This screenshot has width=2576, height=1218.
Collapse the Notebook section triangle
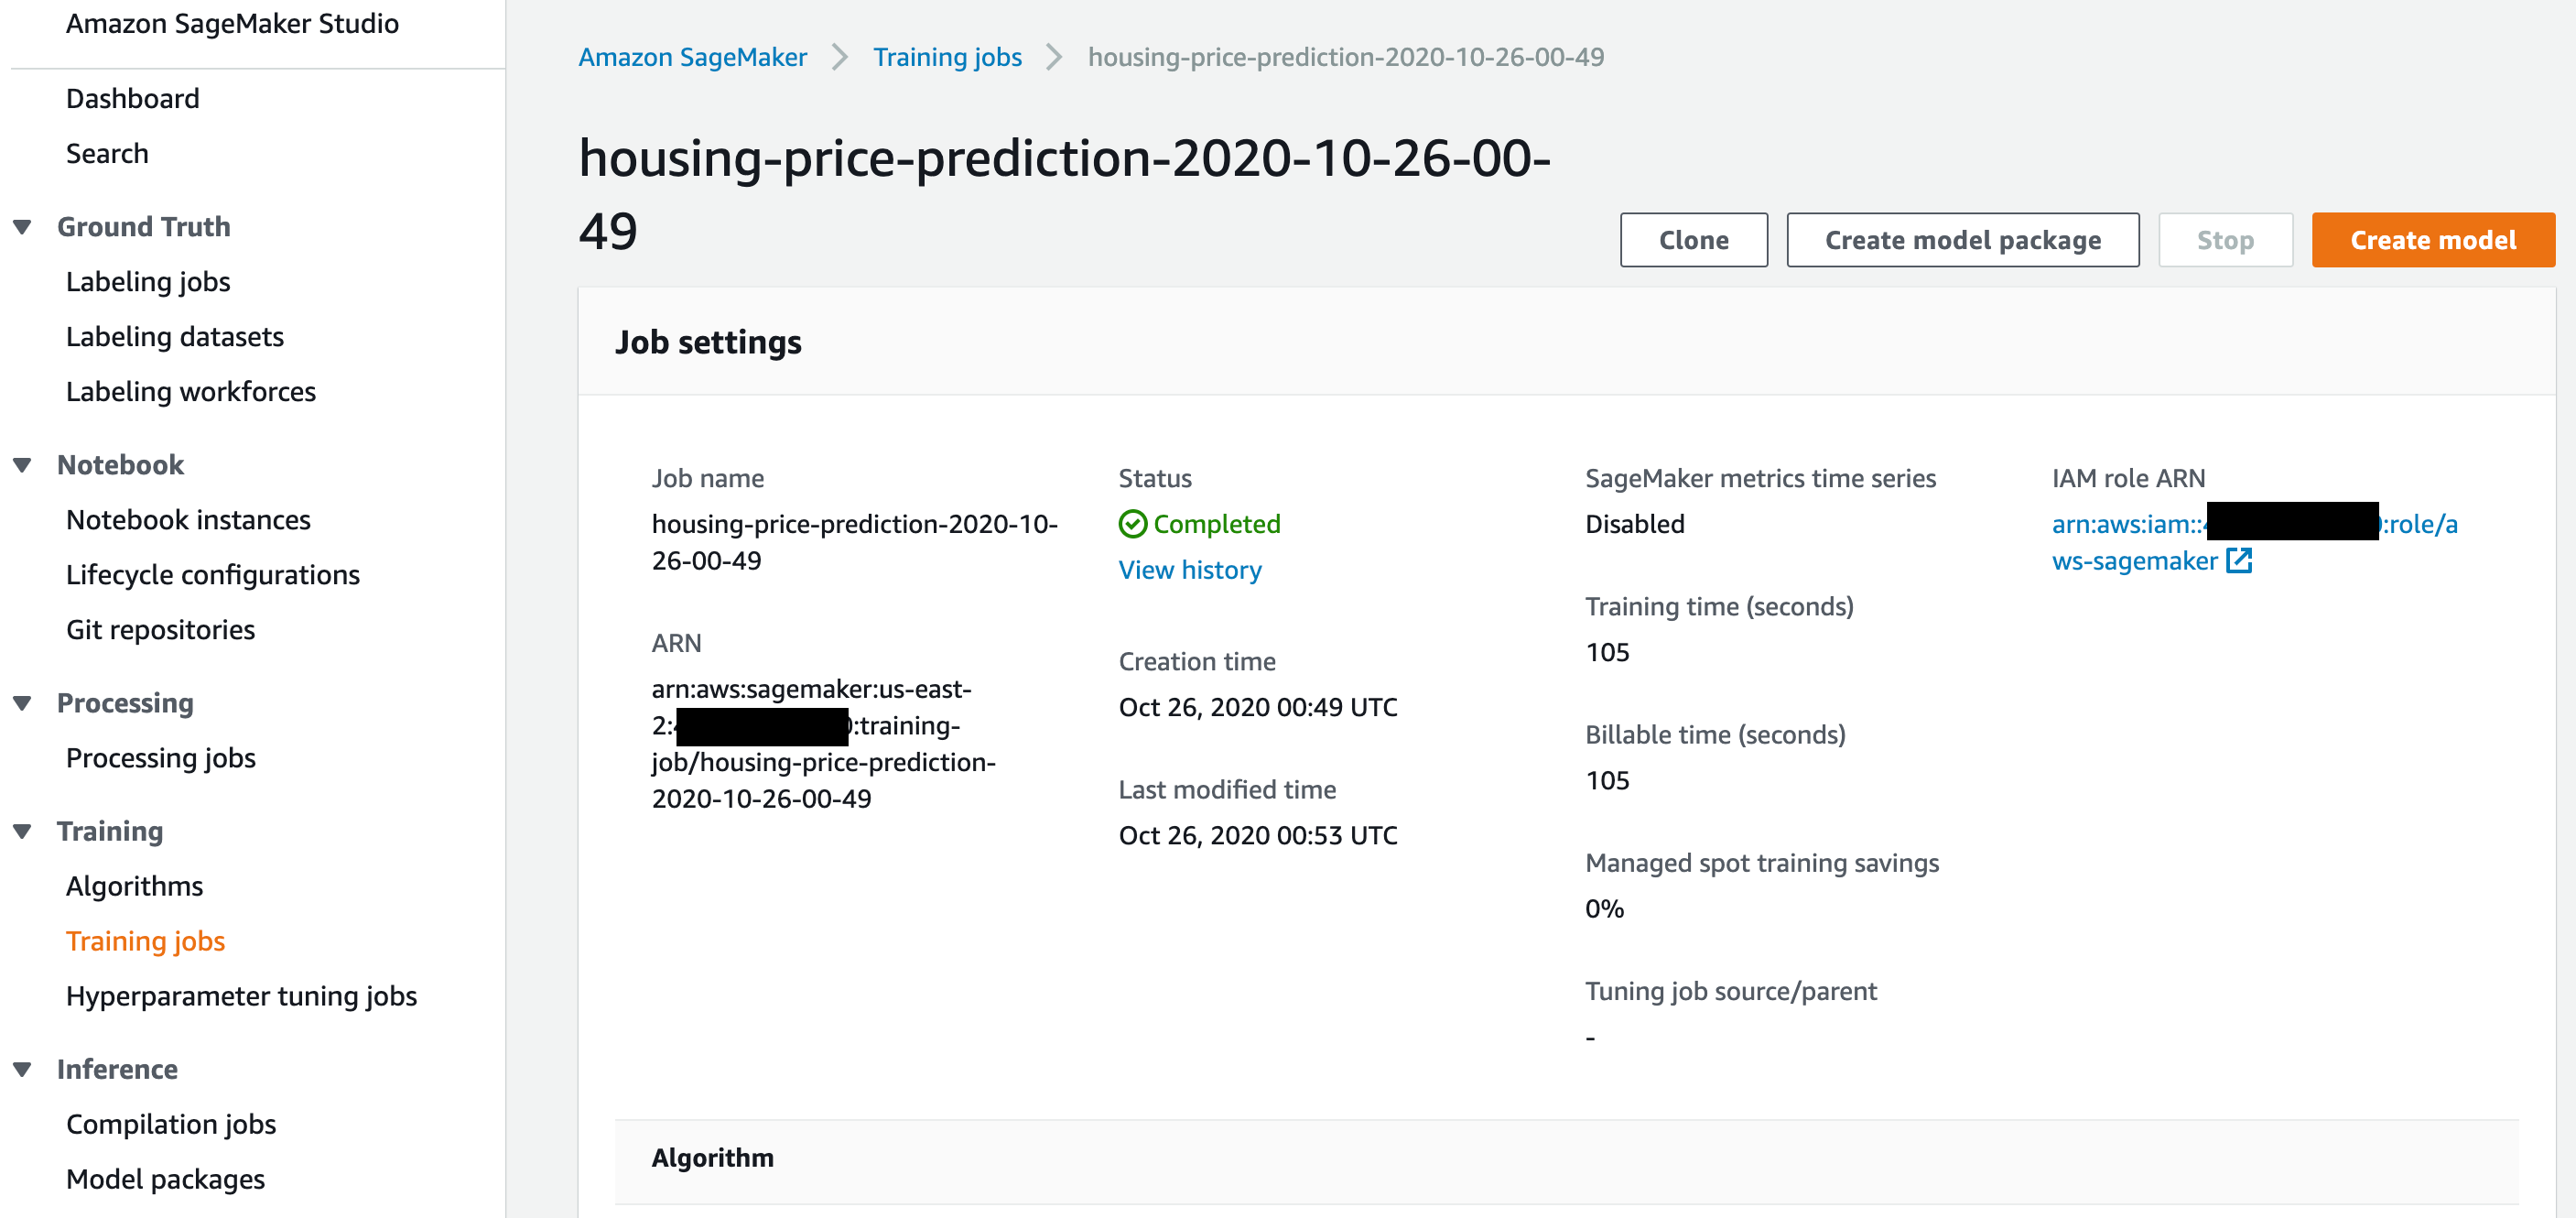coord(22,465)
